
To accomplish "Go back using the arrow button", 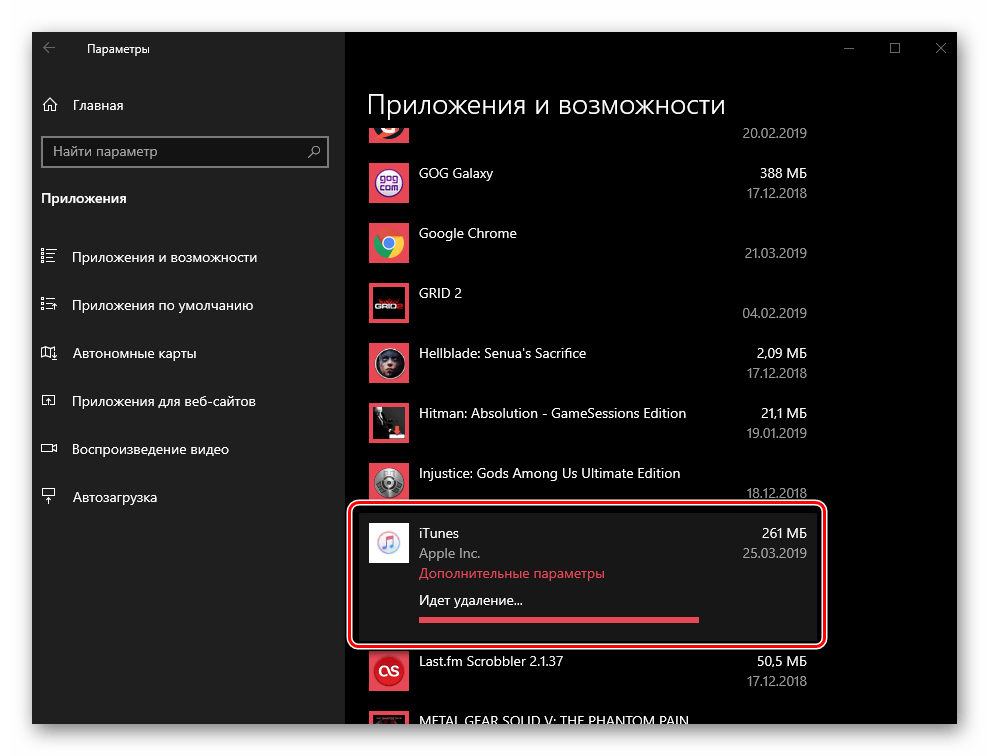I will 49,48.
